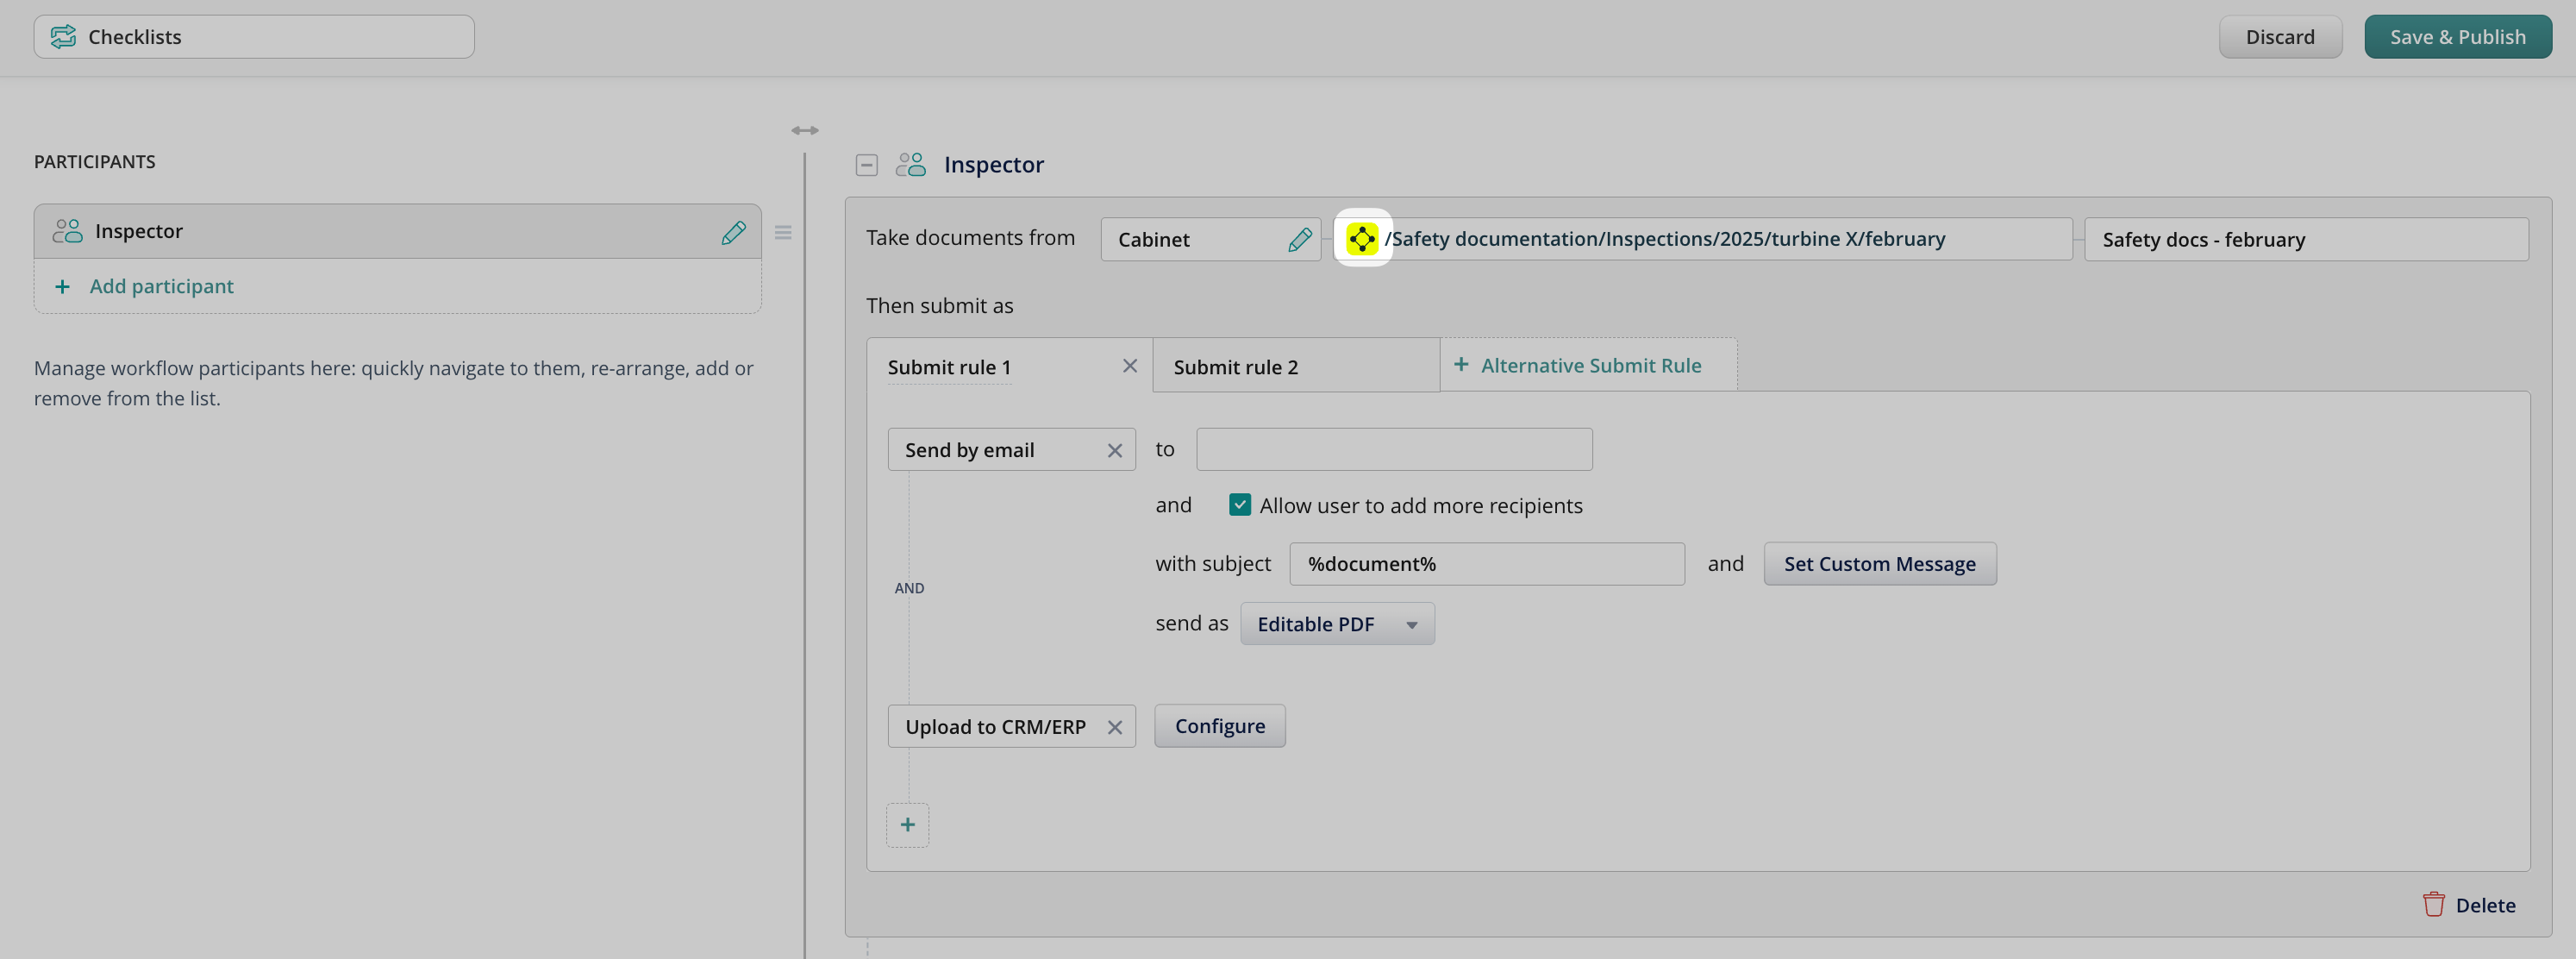Click Add participant link
2576x959 pixels.
tap(161, 287)
